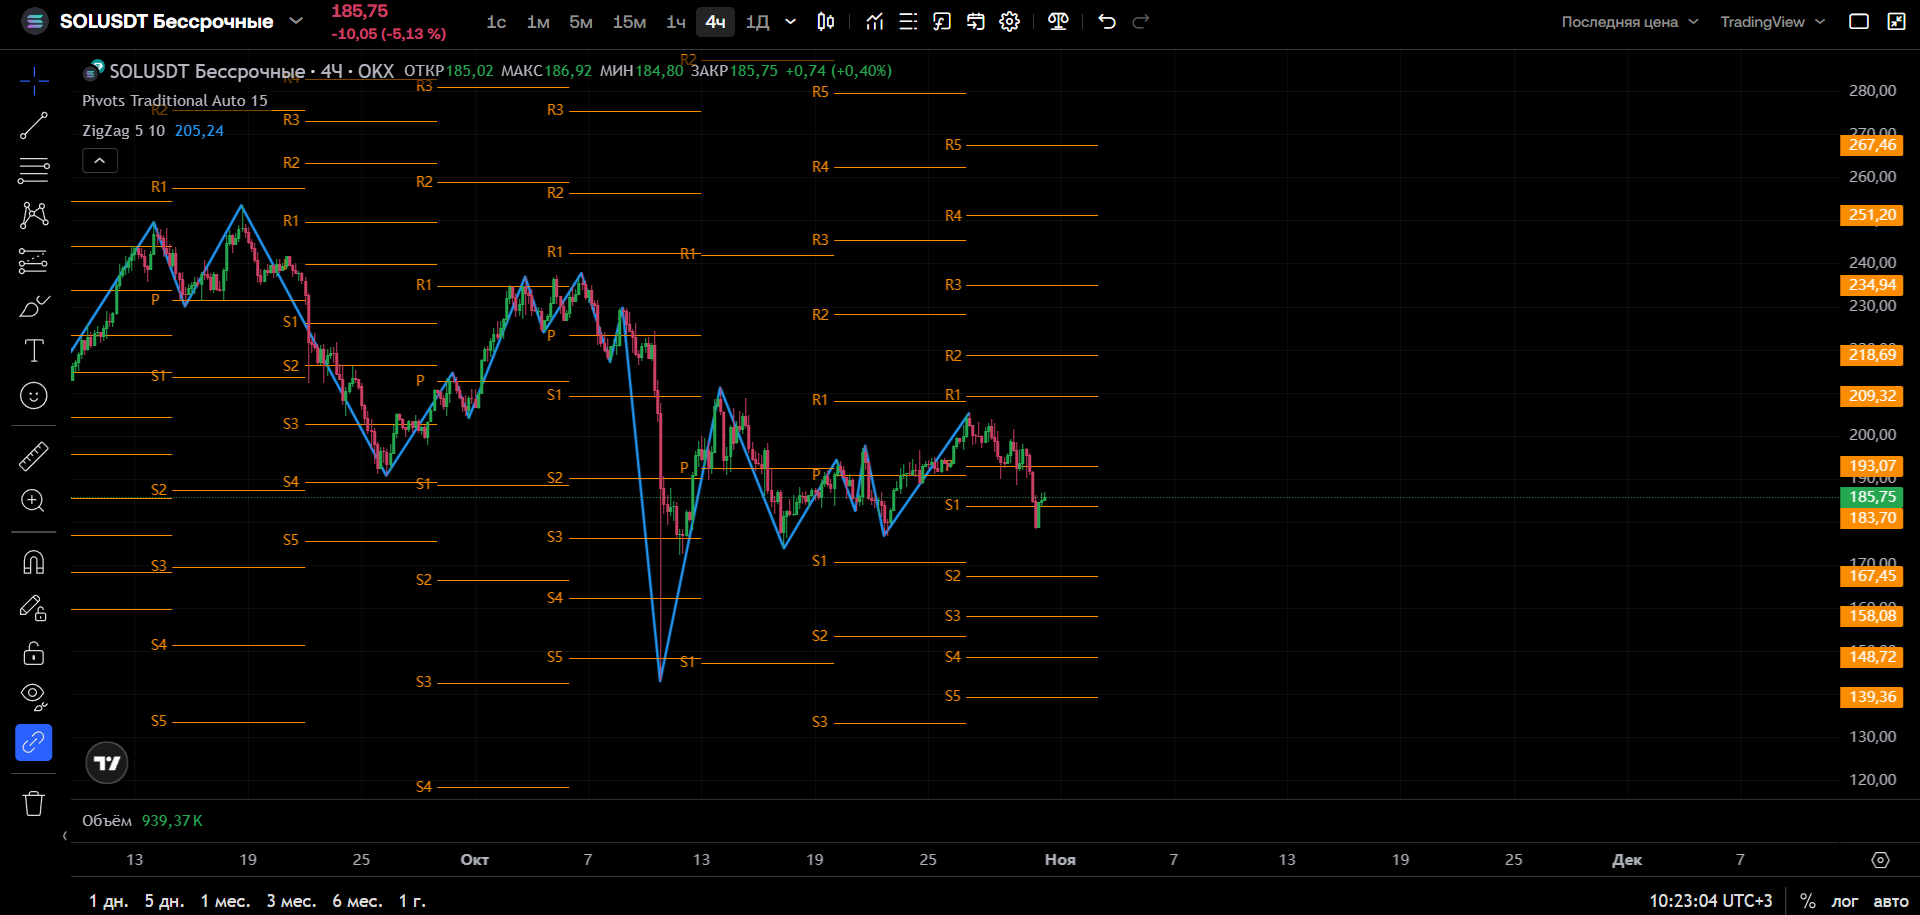
Task: Toggle auto scale "авто"
Action: click(1891, 901)
